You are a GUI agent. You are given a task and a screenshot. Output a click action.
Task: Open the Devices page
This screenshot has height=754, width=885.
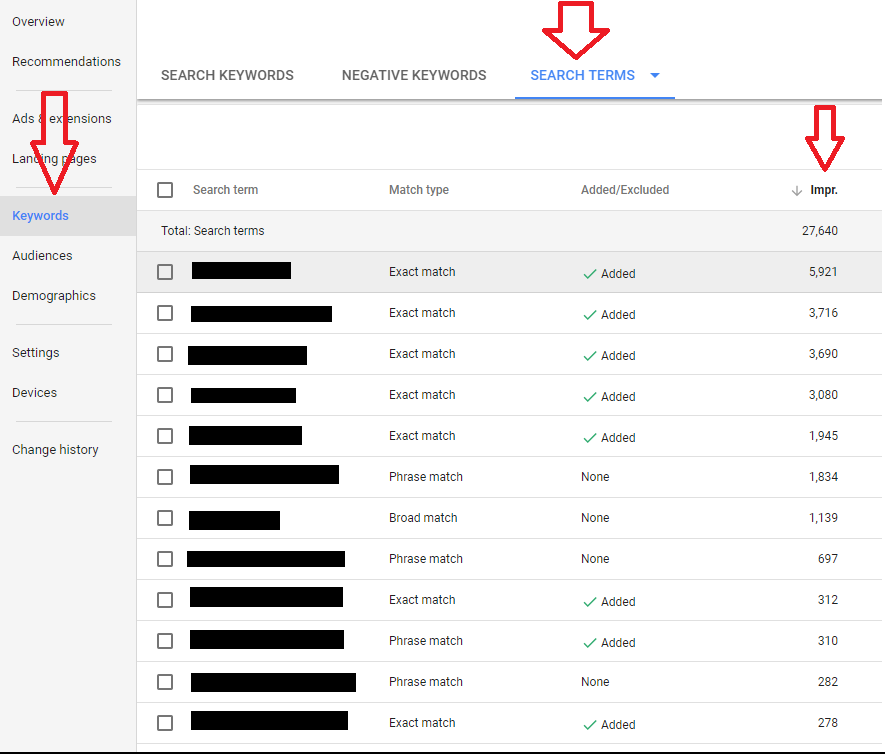pos(34,392)
